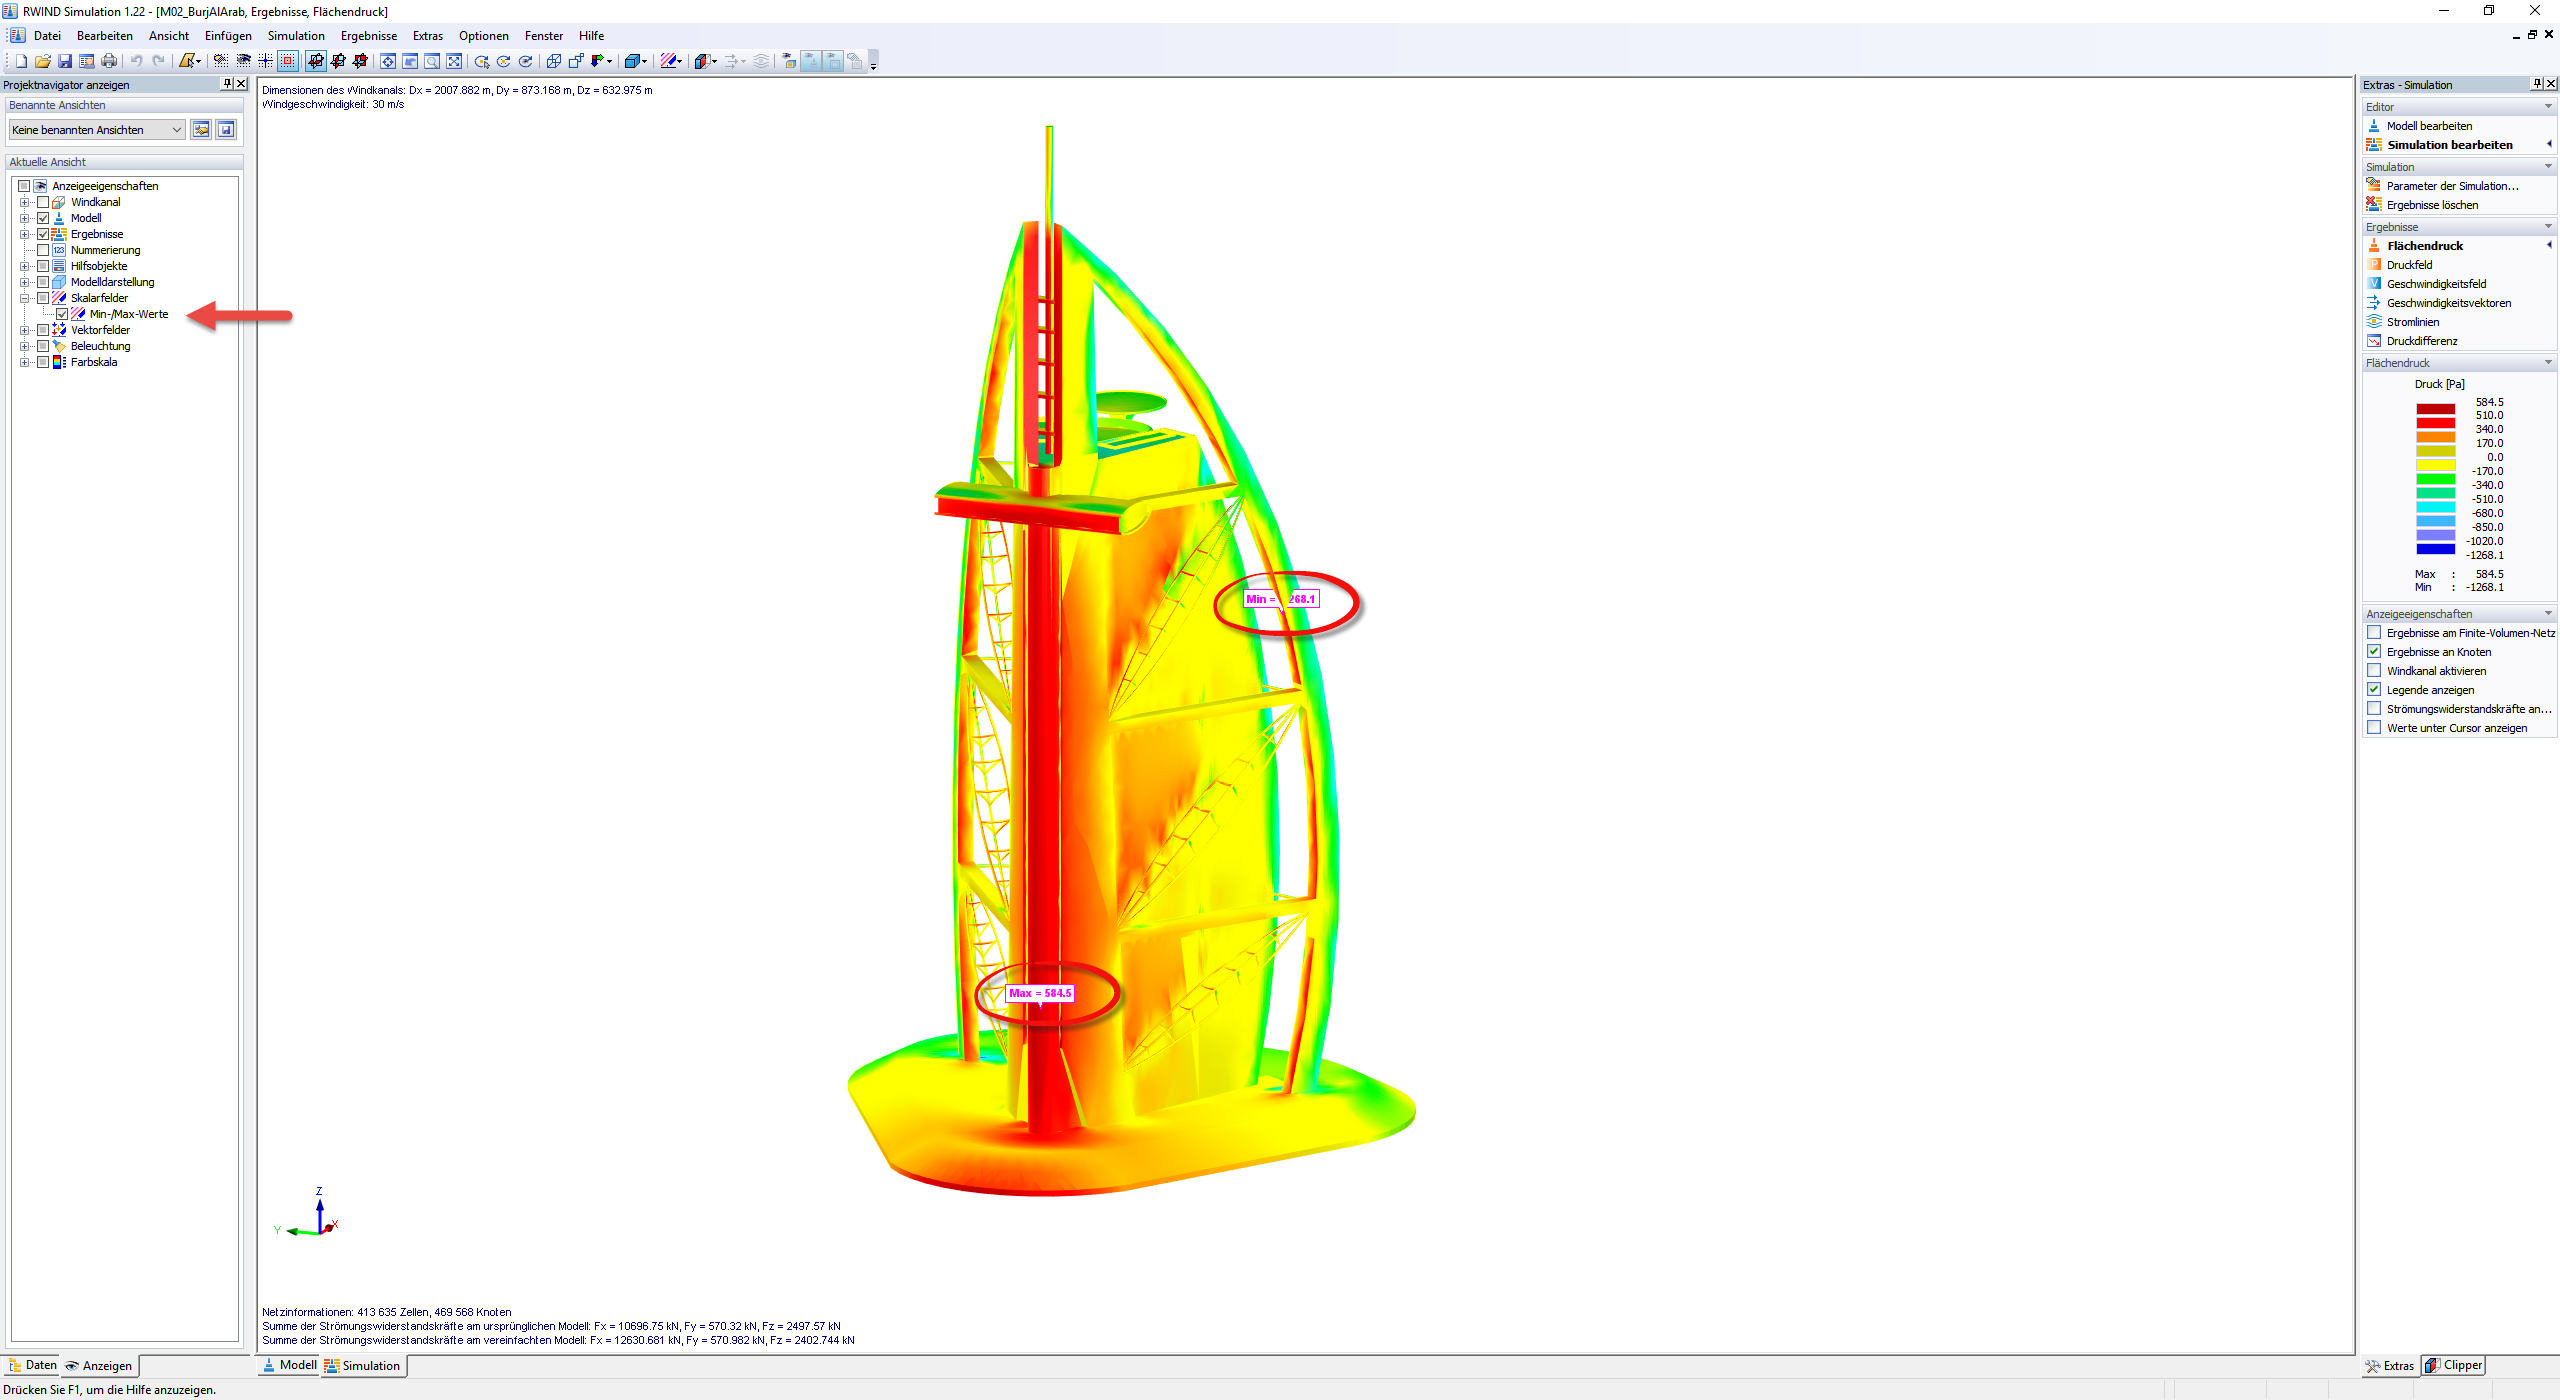
Task: Open Stromlinien results view
Action: [x=2412, y=322]
